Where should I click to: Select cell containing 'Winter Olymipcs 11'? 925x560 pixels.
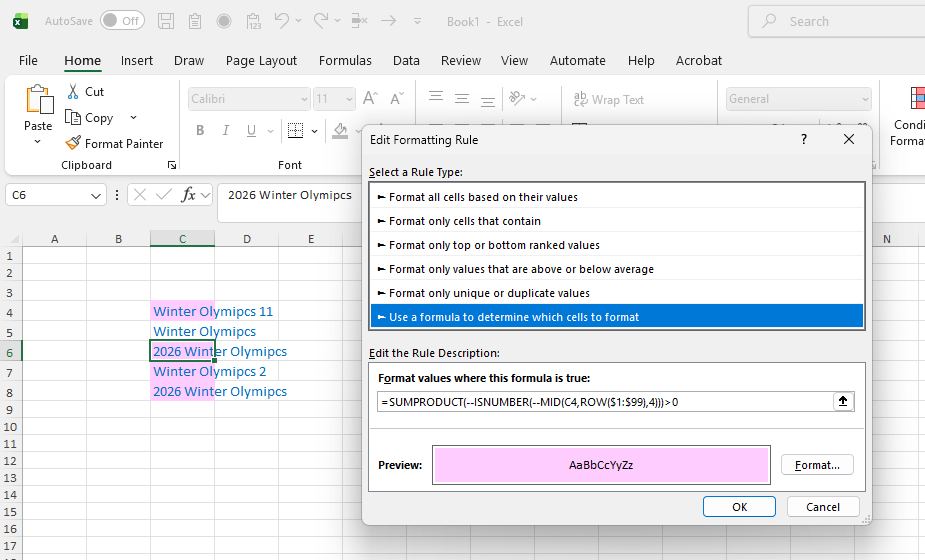click(182, 311)
